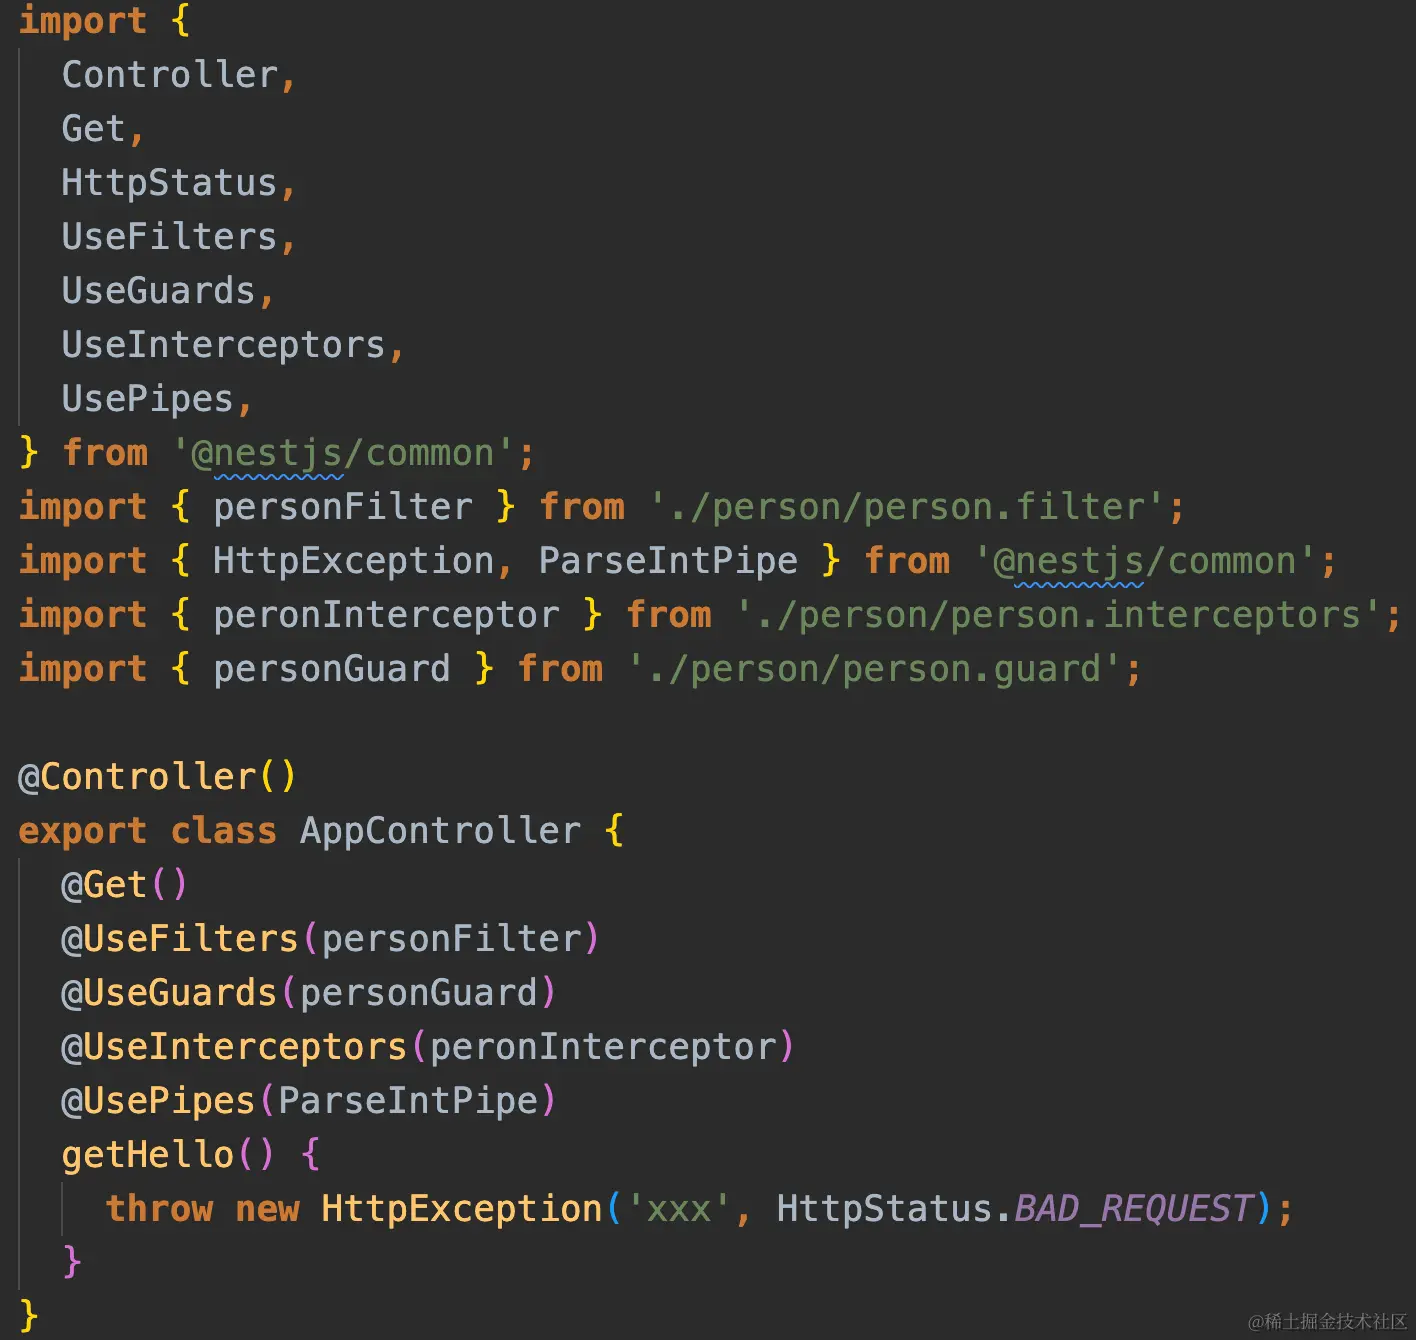Click the '@UseGuards' decorator name
The image size is (1416, 1340).
[169, 993]
